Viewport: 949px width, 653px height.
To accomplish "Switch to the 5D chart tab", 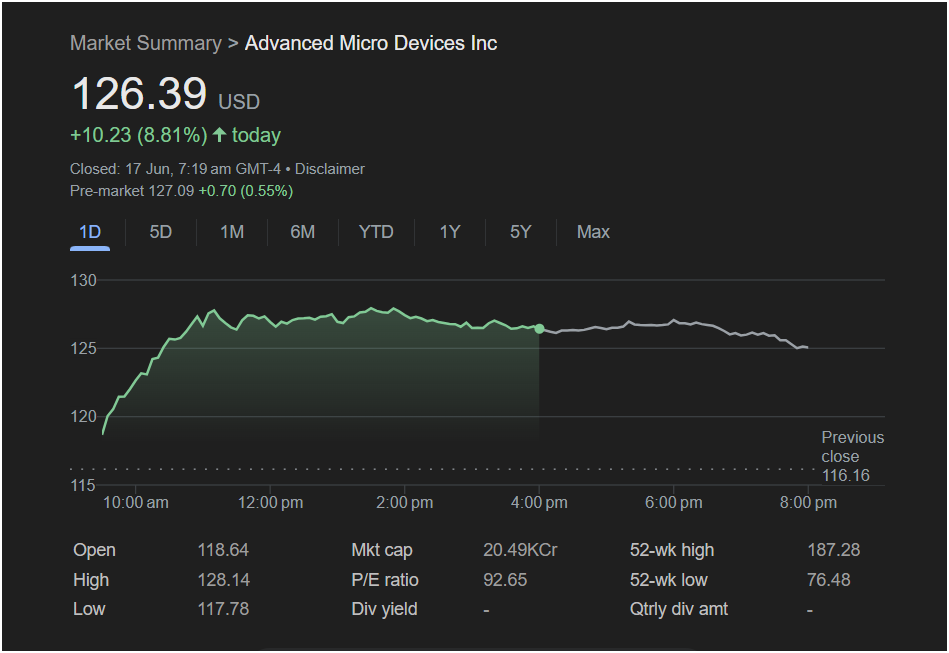I will coord(160,232).
